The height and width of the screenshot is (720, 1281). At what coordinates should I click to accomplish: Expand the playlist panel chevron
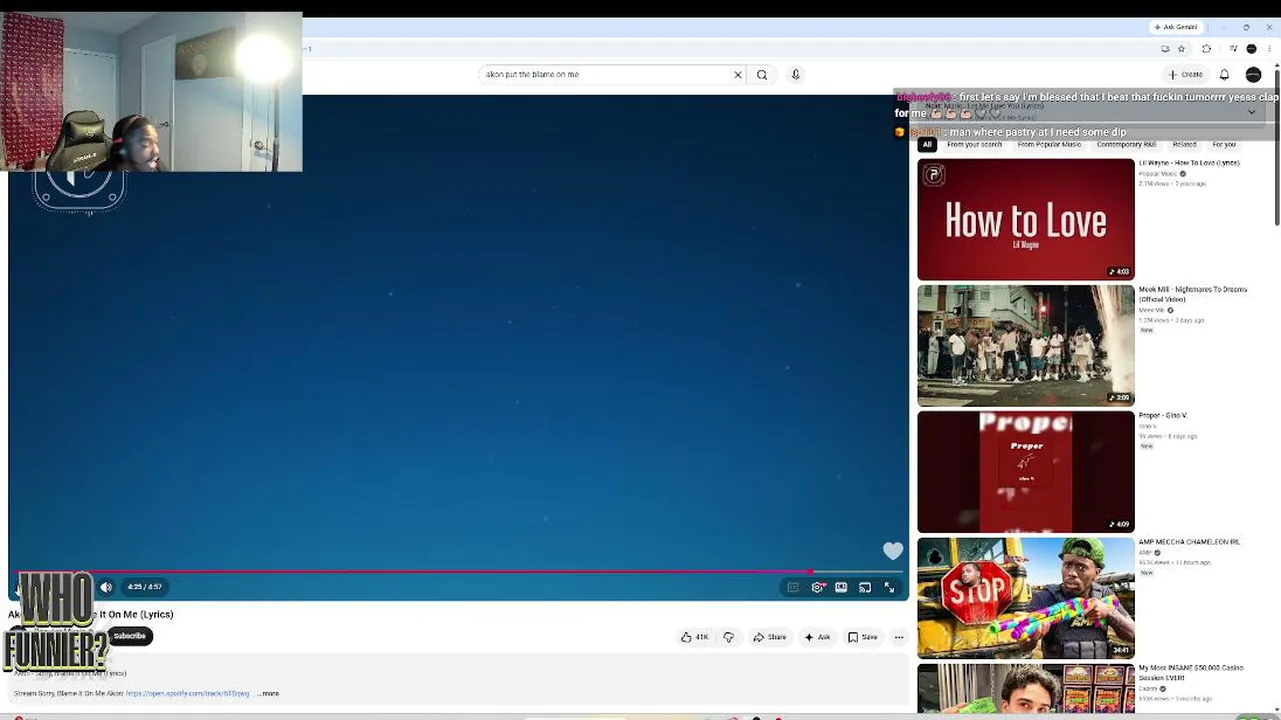1251,112
